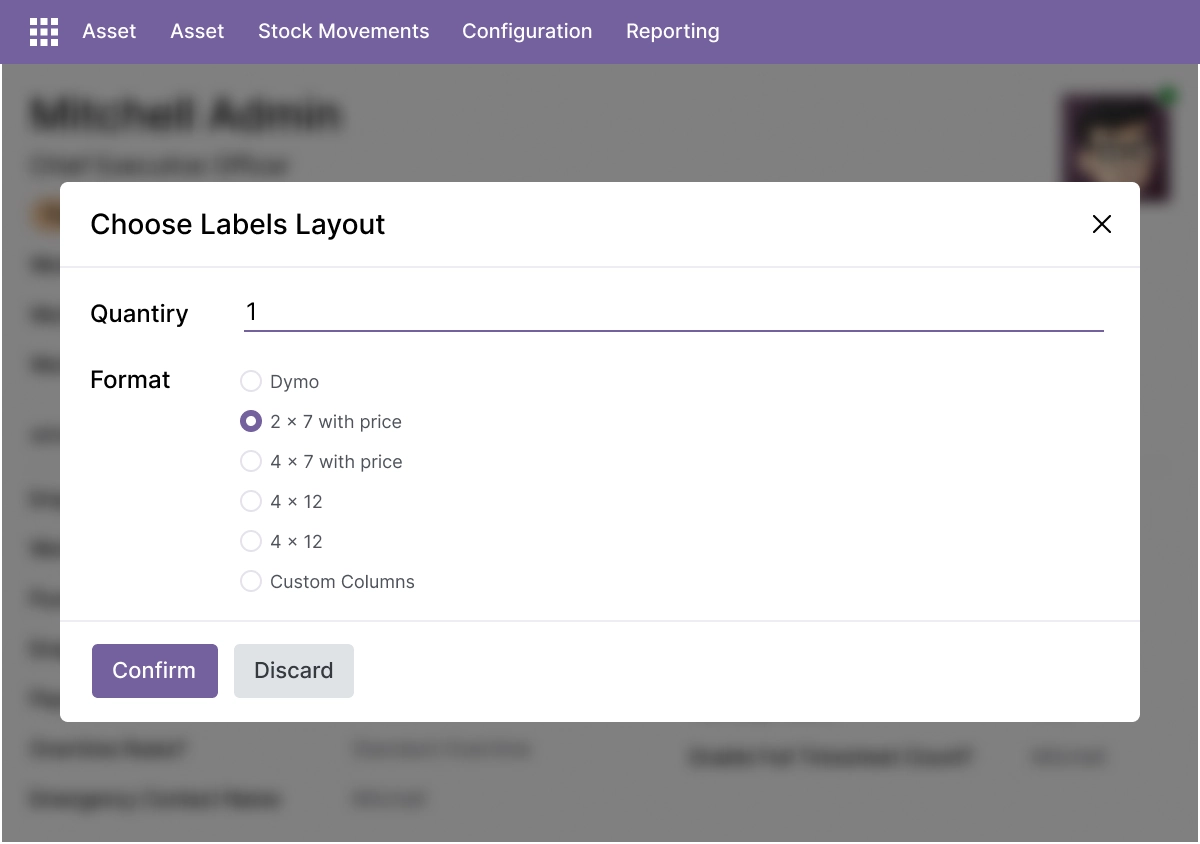Click the Asset app name beside grid icon
The height and width of the screenshot is (844, 1200).
(109, 31)
